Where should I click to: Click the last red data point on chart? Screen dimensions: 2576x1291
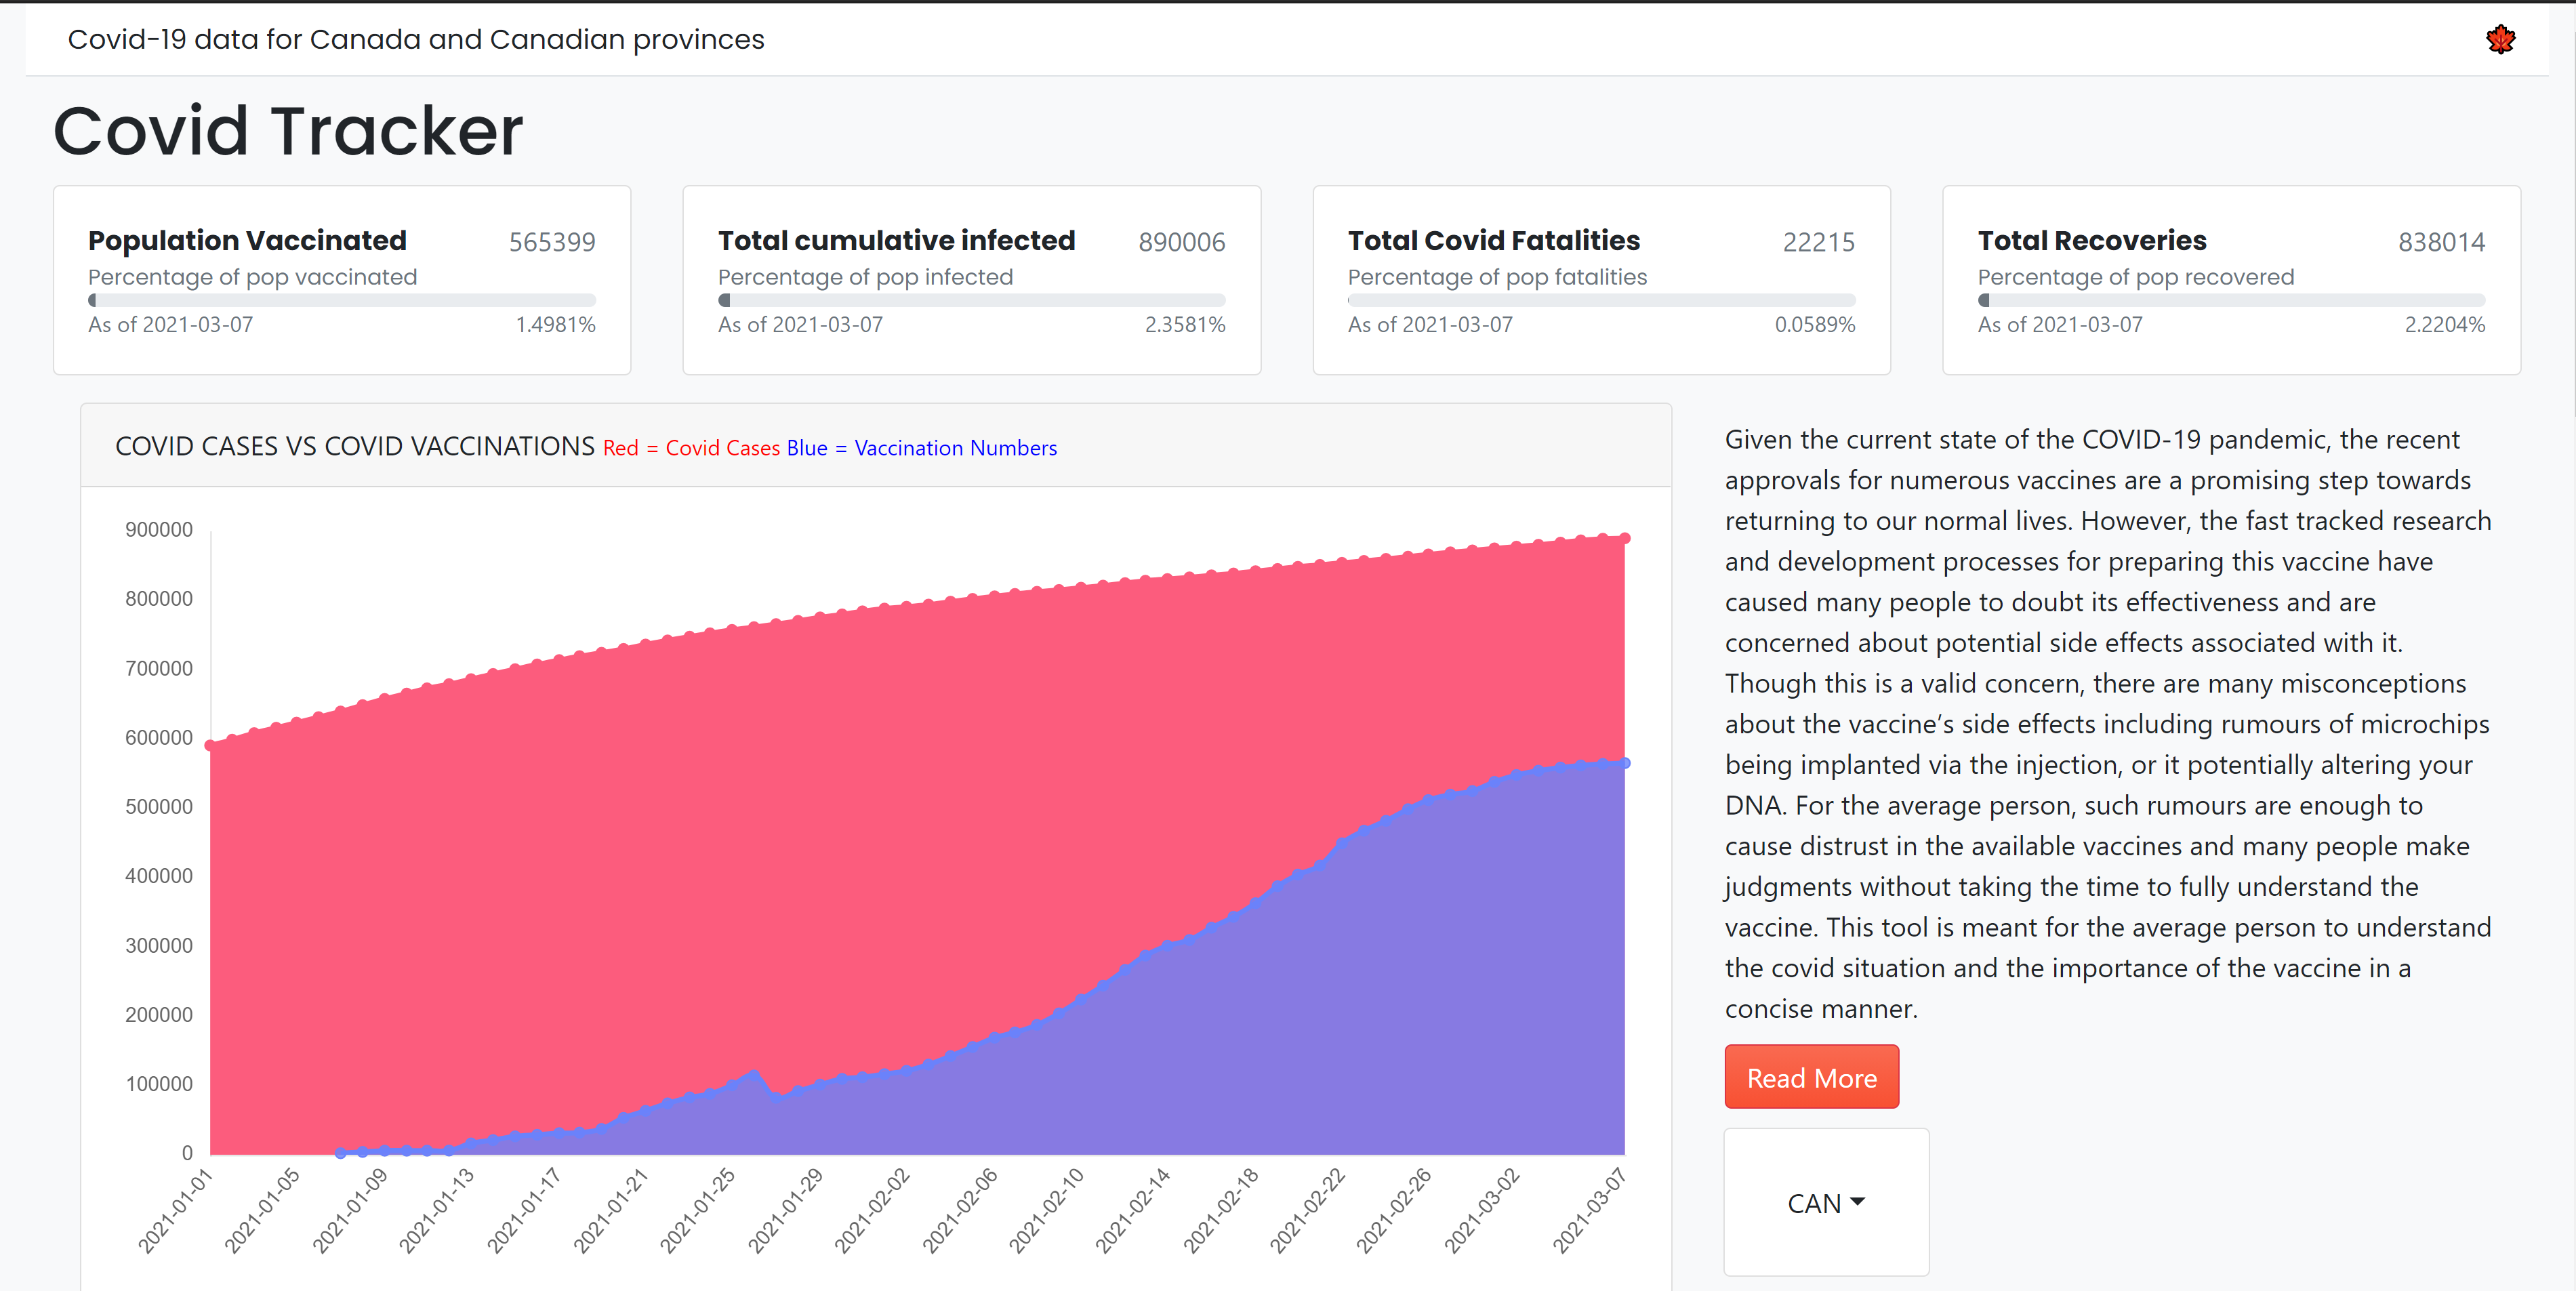[x=1625, y=538]
